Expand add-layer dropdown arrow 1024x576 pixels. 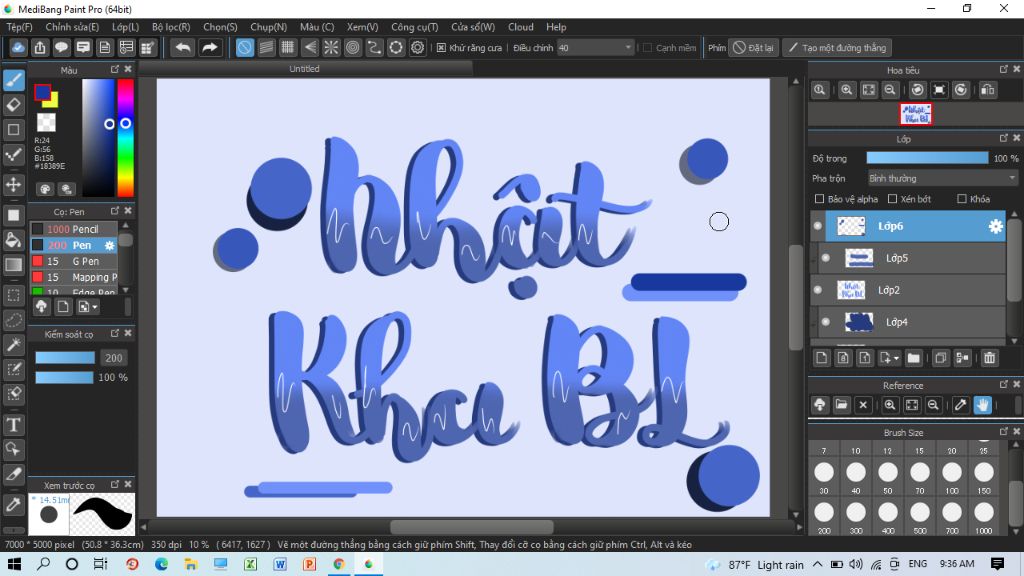896,359
